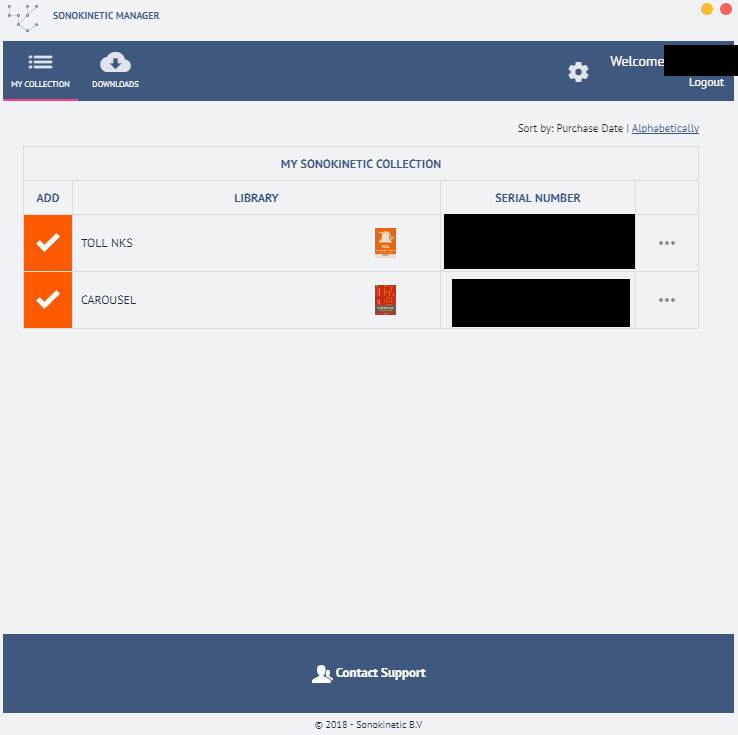Click the MY SONOKINETIC COLLECTION heading
The image size is (738, 735).
tap(361, 164)
